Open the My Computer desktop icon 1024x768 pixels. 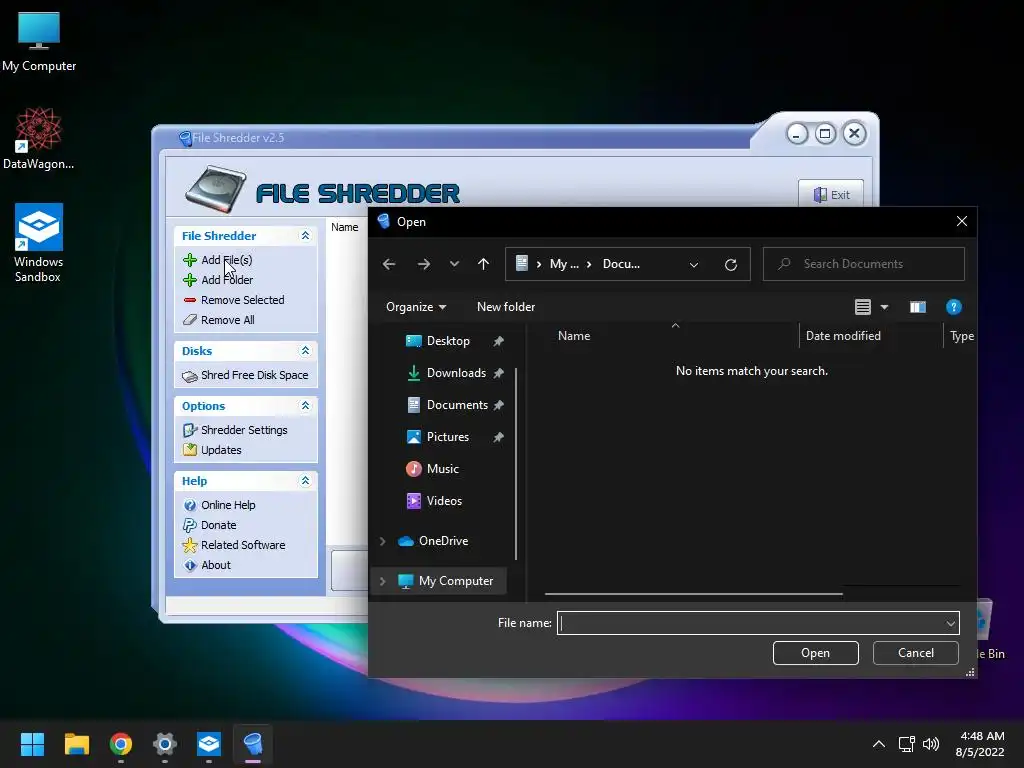(39, 41)
